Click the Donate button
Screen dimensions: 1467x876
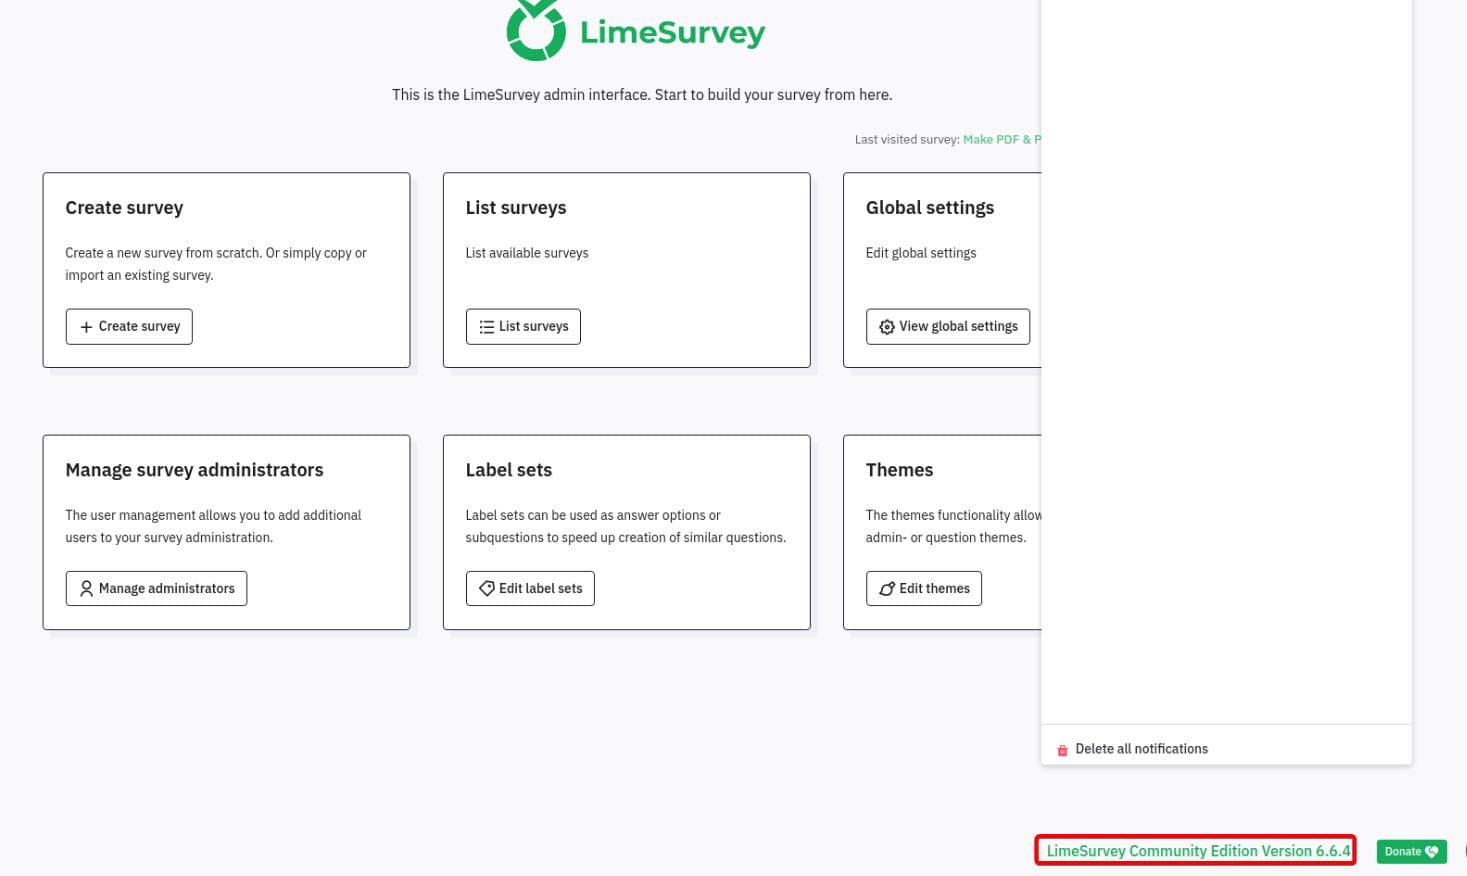pos(1411,851)
